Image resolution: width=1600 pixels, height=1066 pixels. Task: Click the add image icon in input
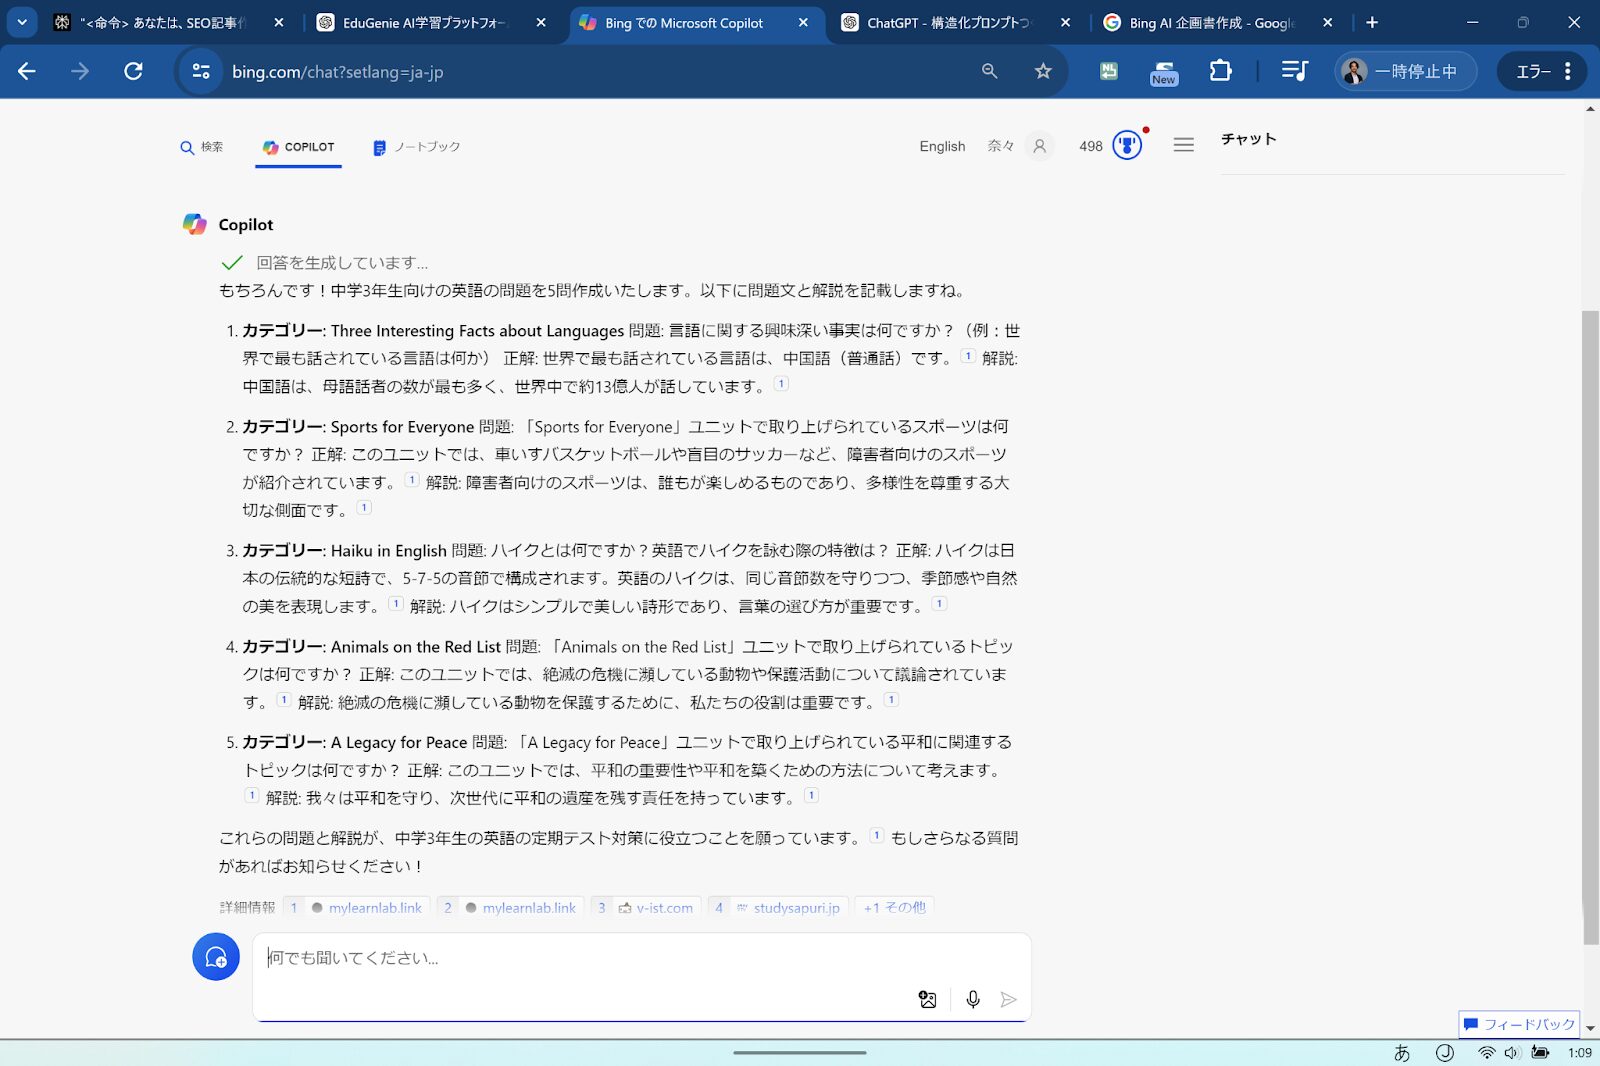coord(927,999)
